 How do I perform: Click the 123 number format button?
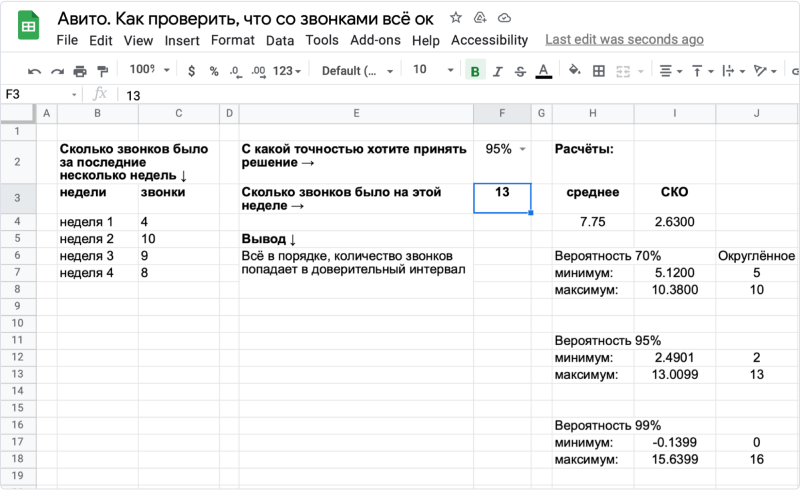(x=288, y=71)
